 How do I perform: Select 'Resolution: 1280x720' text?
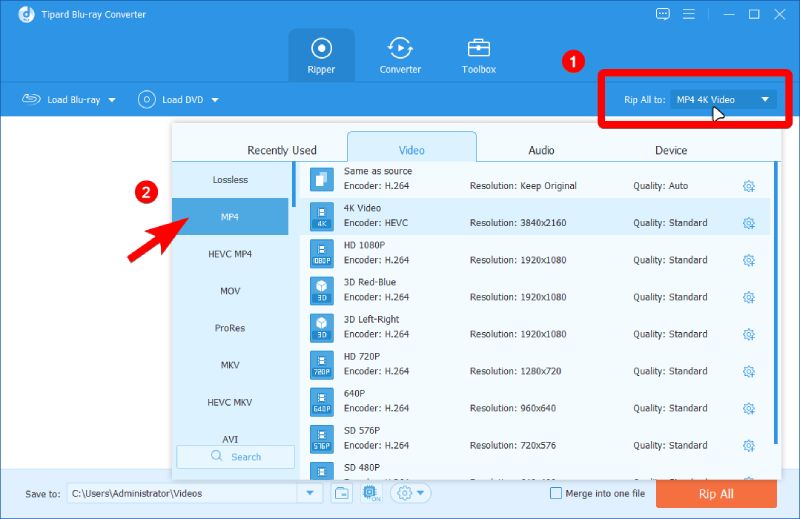[x=515, y=371]
